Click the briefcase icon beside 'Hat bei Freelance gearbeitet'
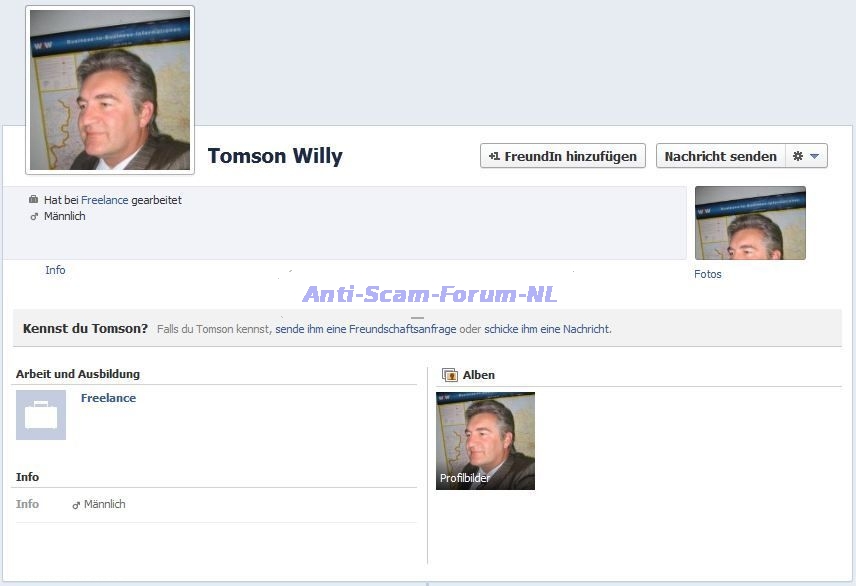Viewport: 856px width, 586px height. point(34,200)
